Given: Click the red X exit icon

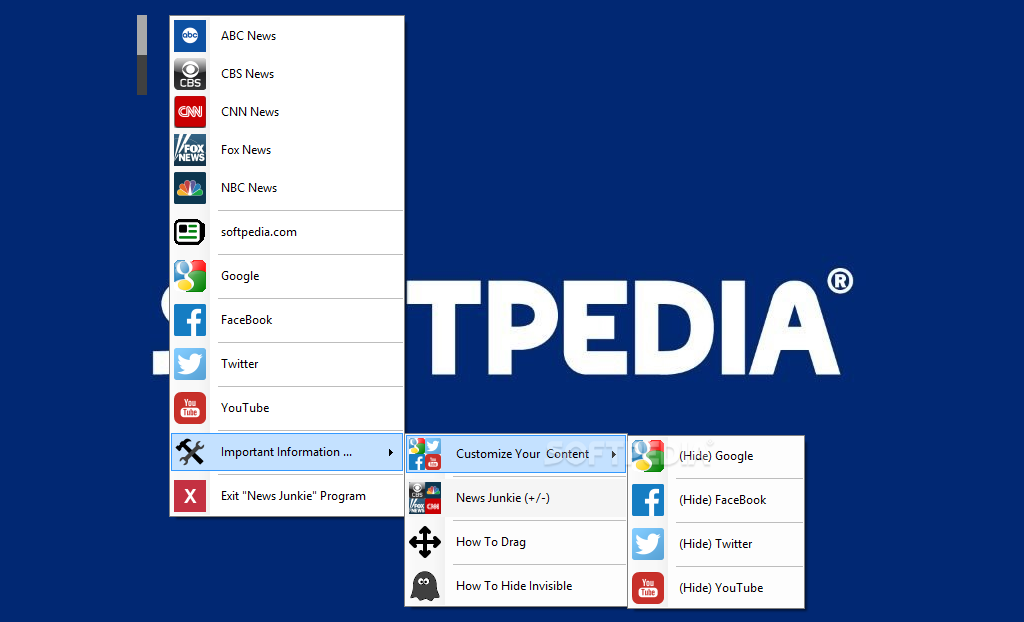Looking at the screenshot, I should (x=190, y=496).
